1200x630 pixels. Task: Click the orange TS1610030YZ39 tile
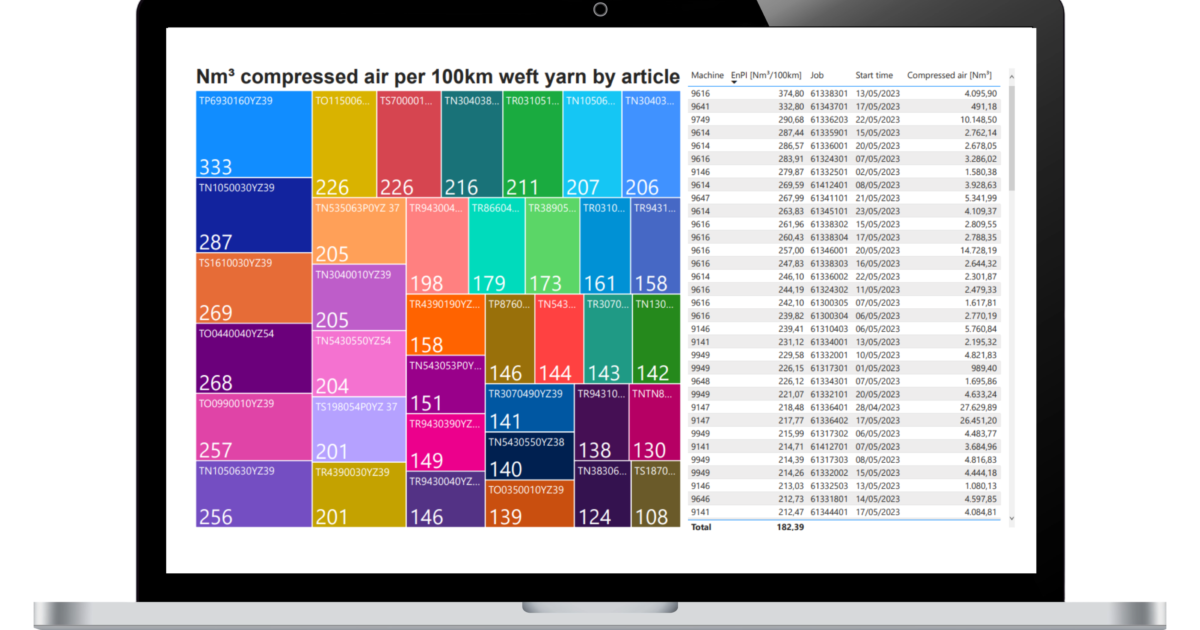tap(253, 288)
